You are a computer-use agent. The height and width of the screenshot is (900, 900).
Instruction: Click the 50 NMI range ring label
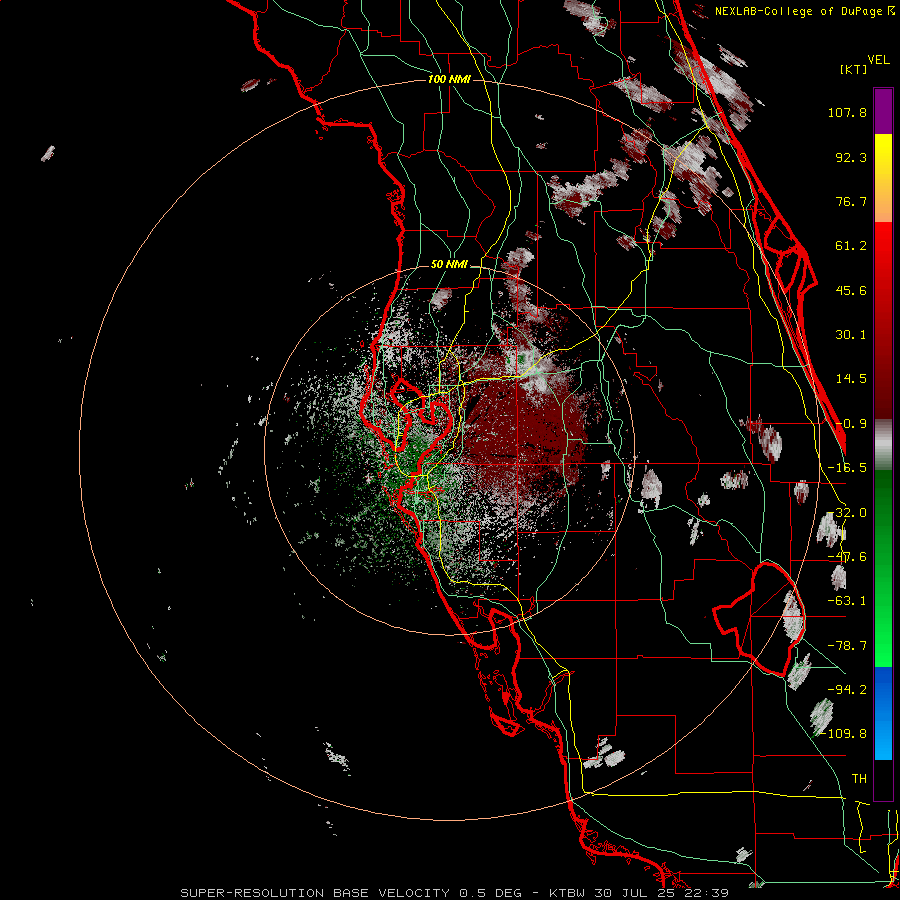click(449, 265)
